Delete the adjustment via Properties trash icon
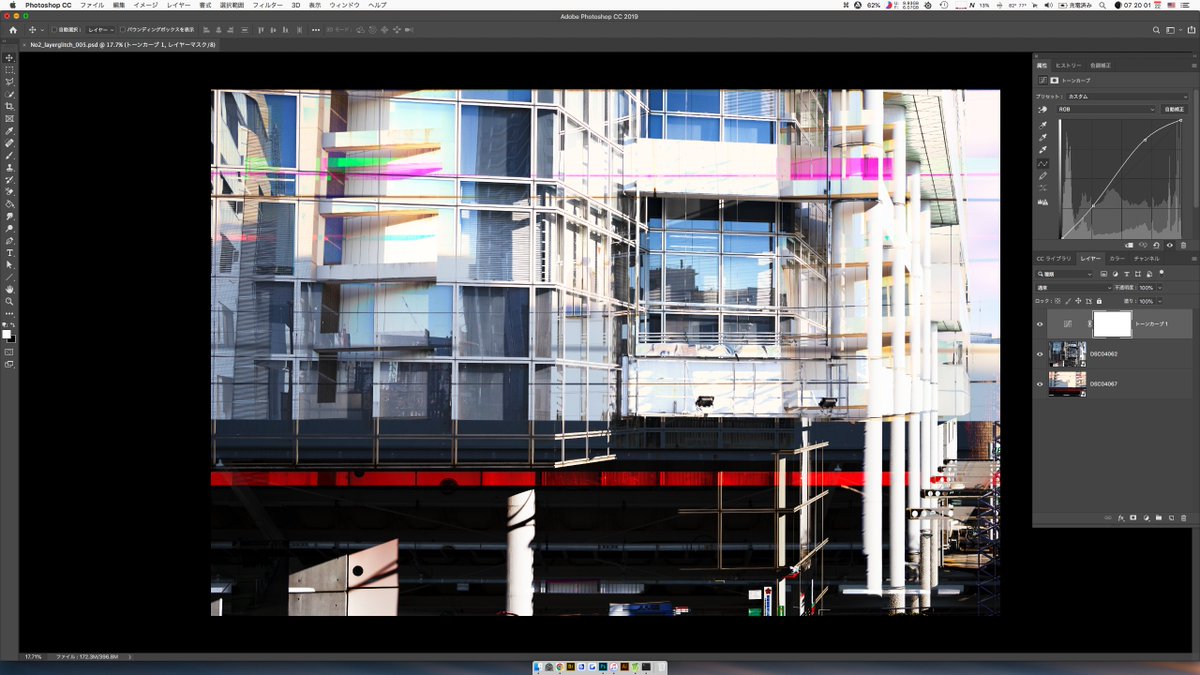The width and height of the screenshot is (1200, 675). point(1183,245)
